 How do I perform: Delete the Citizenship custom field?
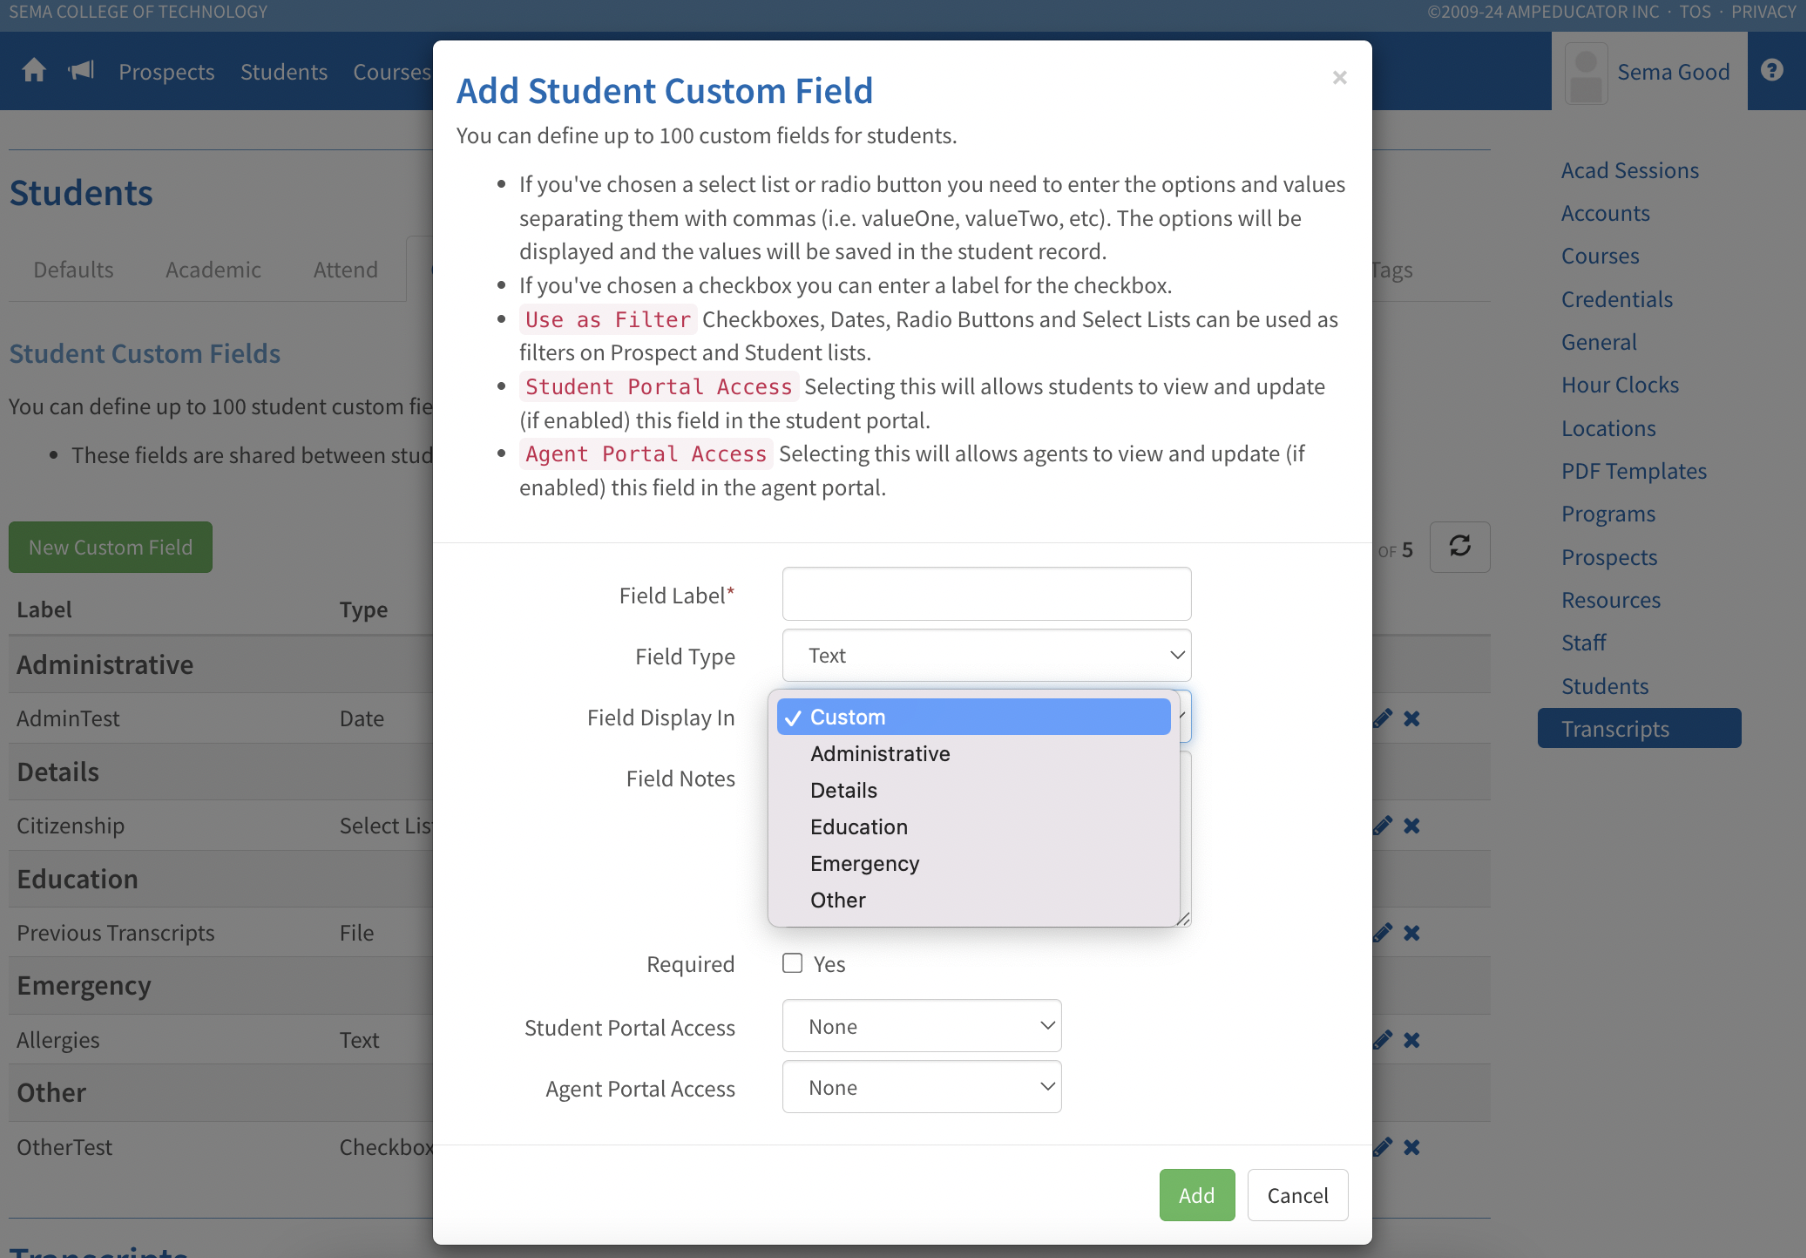(1412, 826)
